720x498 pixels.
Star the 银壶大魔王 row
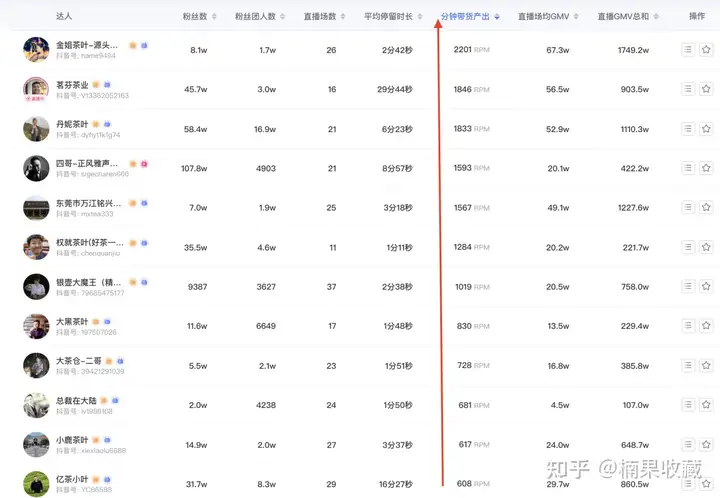pyautogui.click(x=706, y=286)
